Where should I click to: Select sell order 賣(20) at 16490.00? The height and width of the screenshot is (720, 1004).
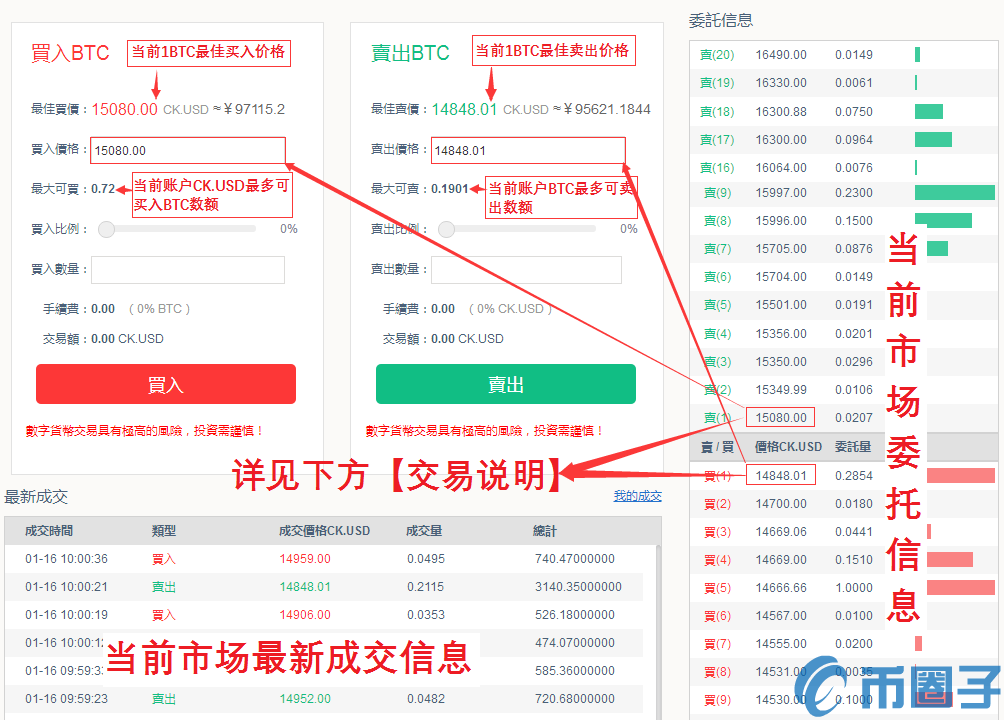click(x=780, y=55)
